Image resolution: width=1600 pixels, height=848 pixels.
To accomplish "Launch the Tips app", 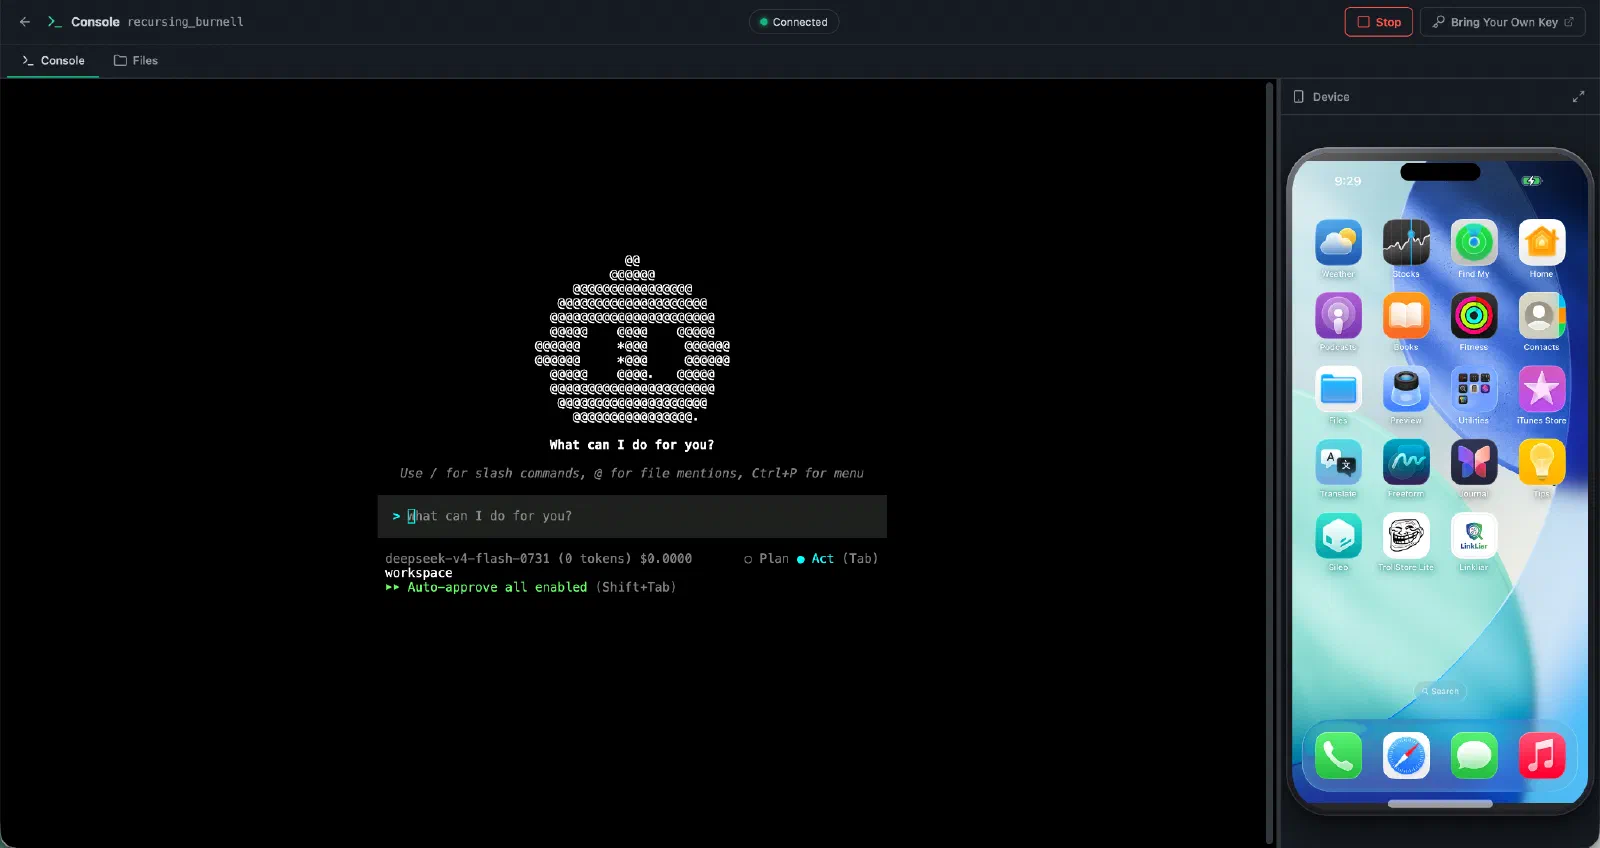I will pos(1541,462).
